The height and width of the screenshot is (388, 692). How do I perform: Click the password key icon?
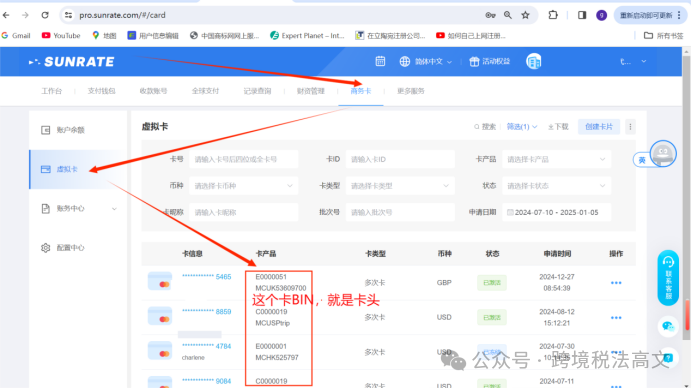(x=490, y=15)
